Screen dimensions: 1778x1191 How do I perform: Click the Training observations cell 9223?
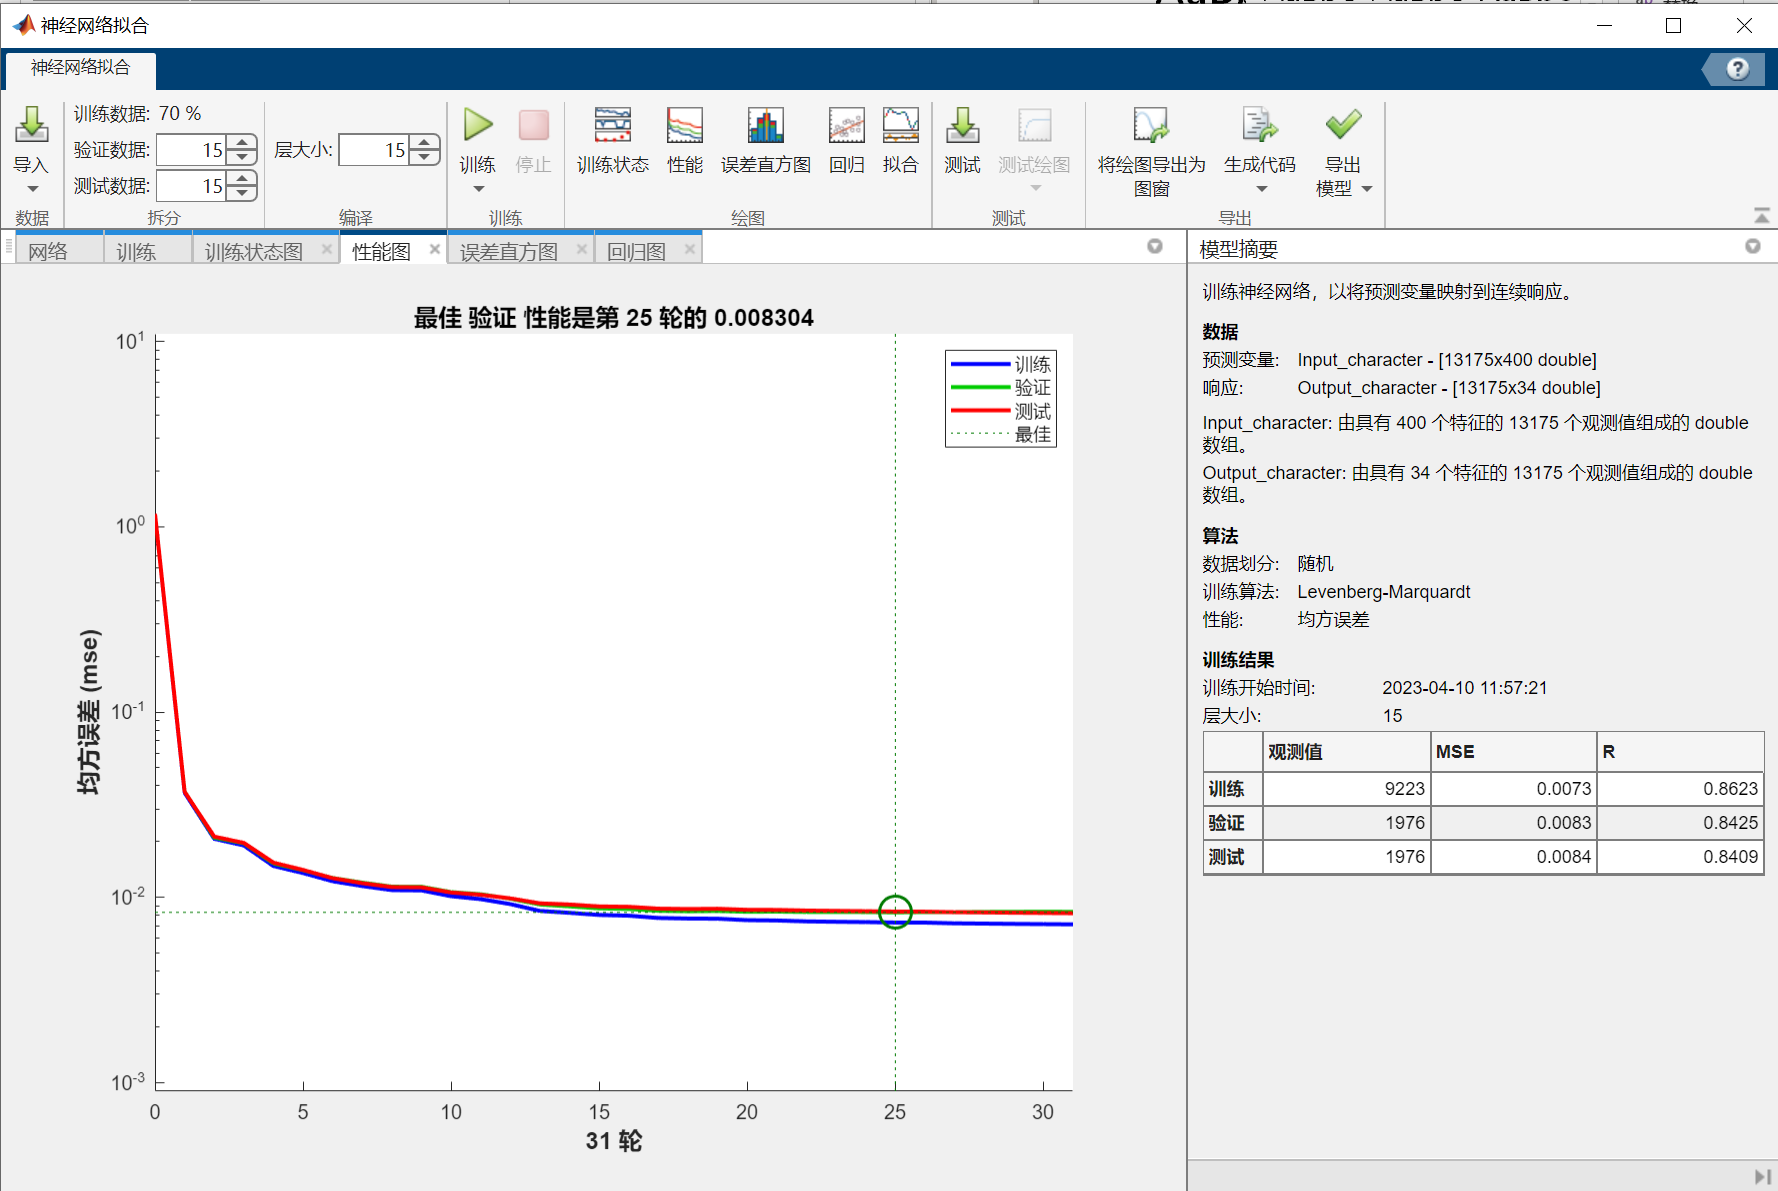point(1346,789)
